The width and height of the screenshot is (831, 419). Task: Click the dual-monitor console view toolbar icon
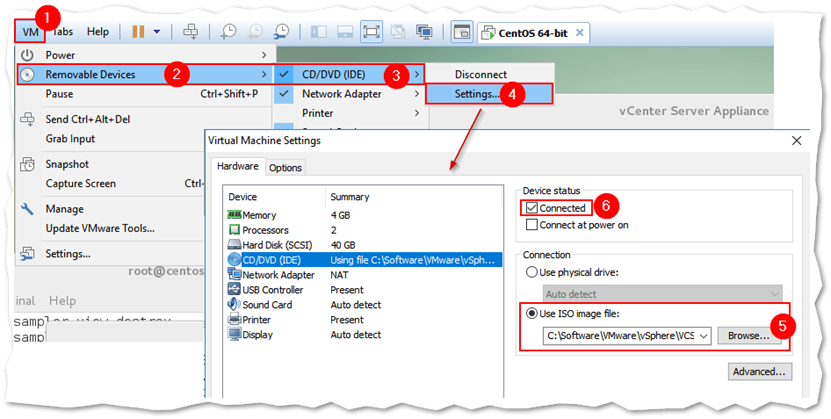424,32
